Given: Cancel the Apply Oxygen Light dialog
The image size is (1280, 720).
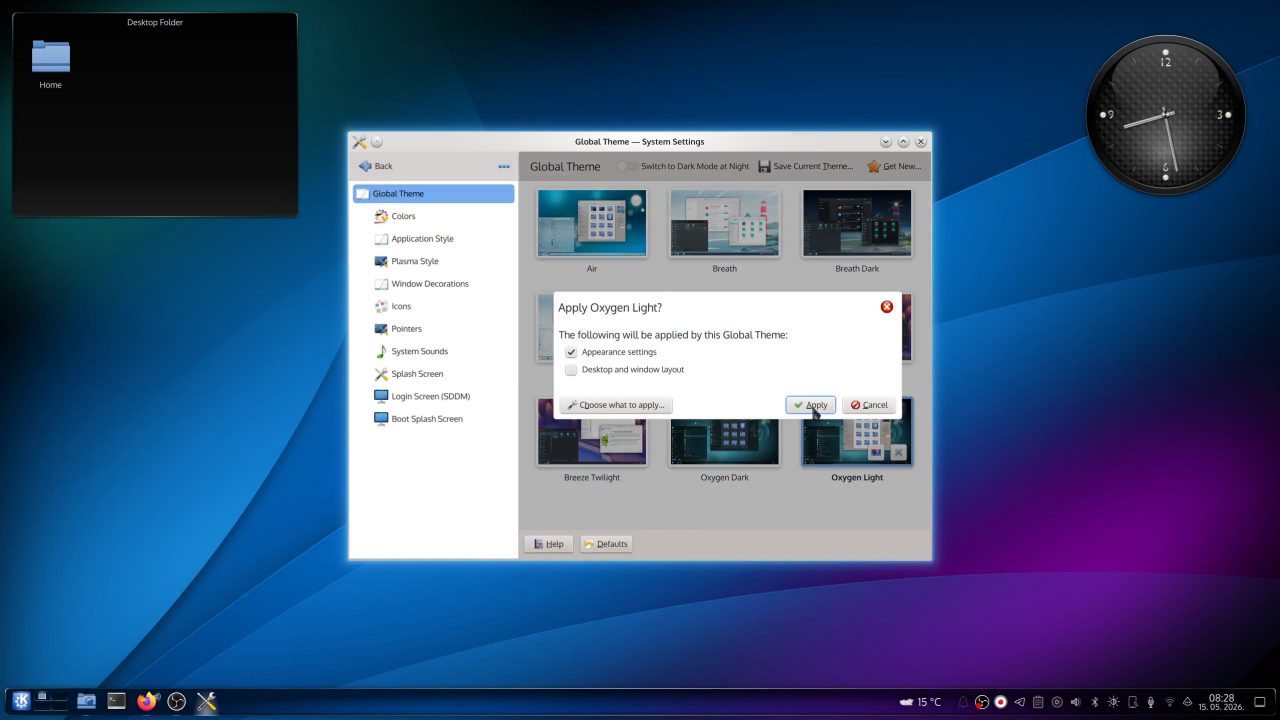Looking at the screenshot, I should (869, 405).
